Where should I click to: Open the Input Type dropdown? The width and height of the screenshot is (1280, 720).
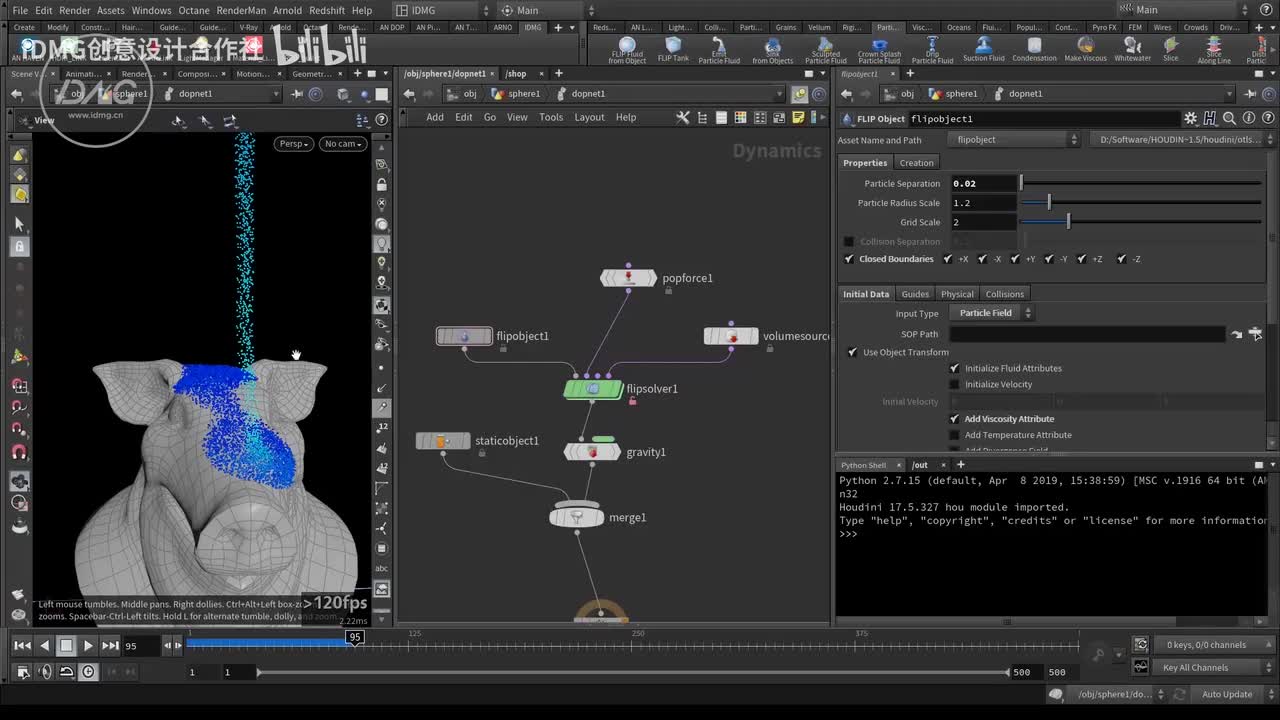point(991,313)
